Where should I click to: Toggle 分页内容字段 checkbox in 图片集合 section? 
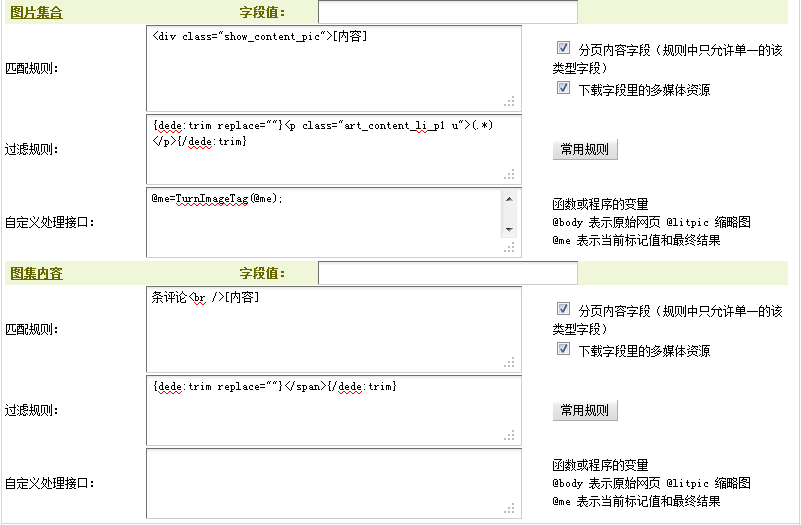pos(564,48)
